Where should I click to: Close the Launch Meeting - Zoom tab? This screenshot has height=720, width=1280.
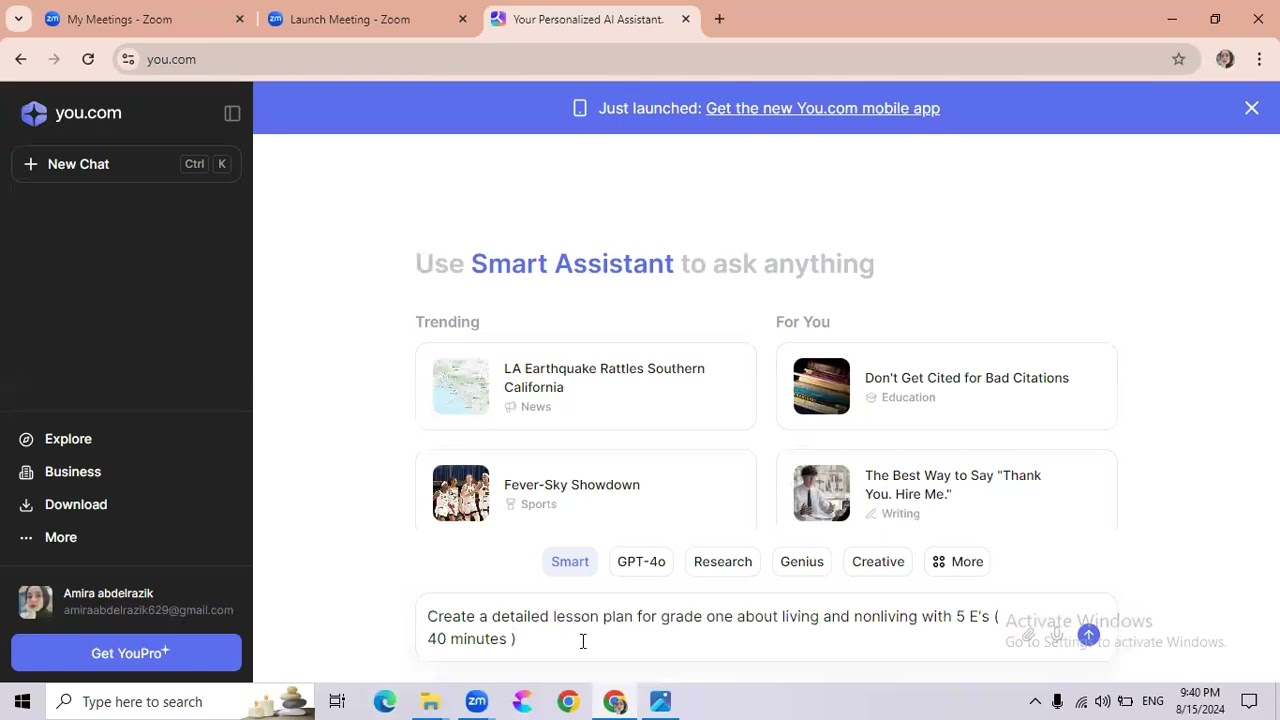(x=463, y=19)
